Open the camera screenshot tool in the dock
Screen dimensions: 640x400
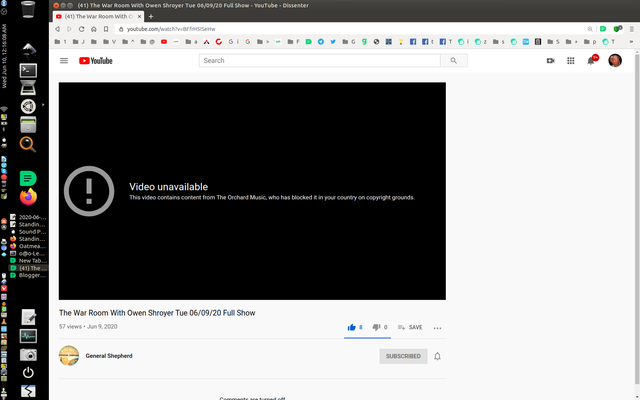pyautogui.click(x=28, y=355)
